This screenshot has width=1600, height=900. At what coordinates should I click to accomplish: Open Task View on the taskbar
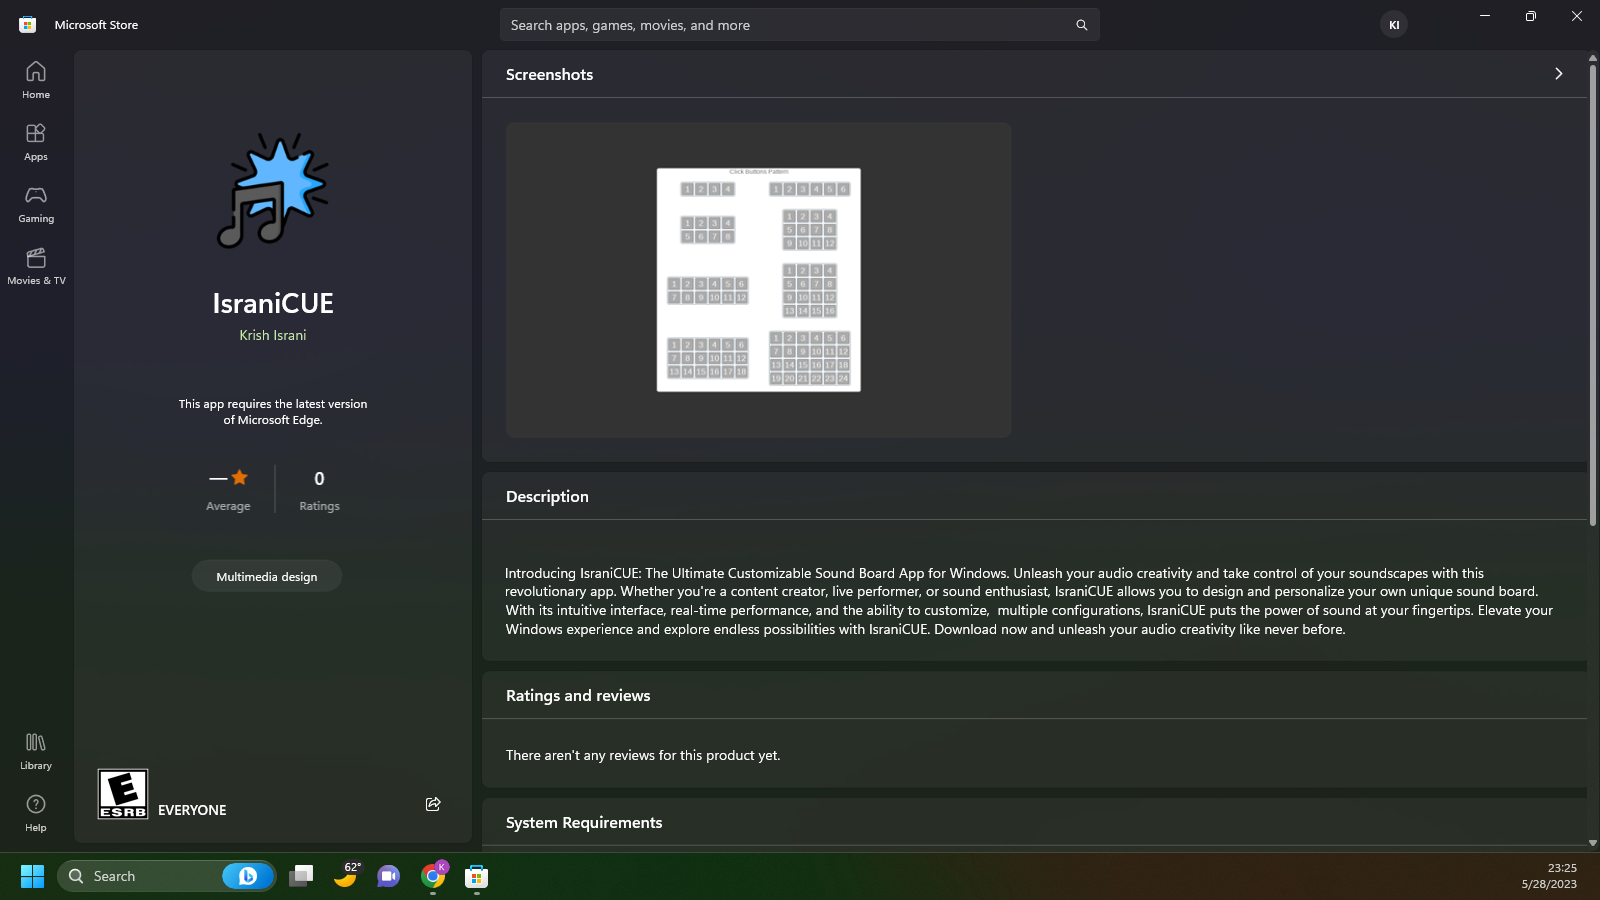point(301,876)
